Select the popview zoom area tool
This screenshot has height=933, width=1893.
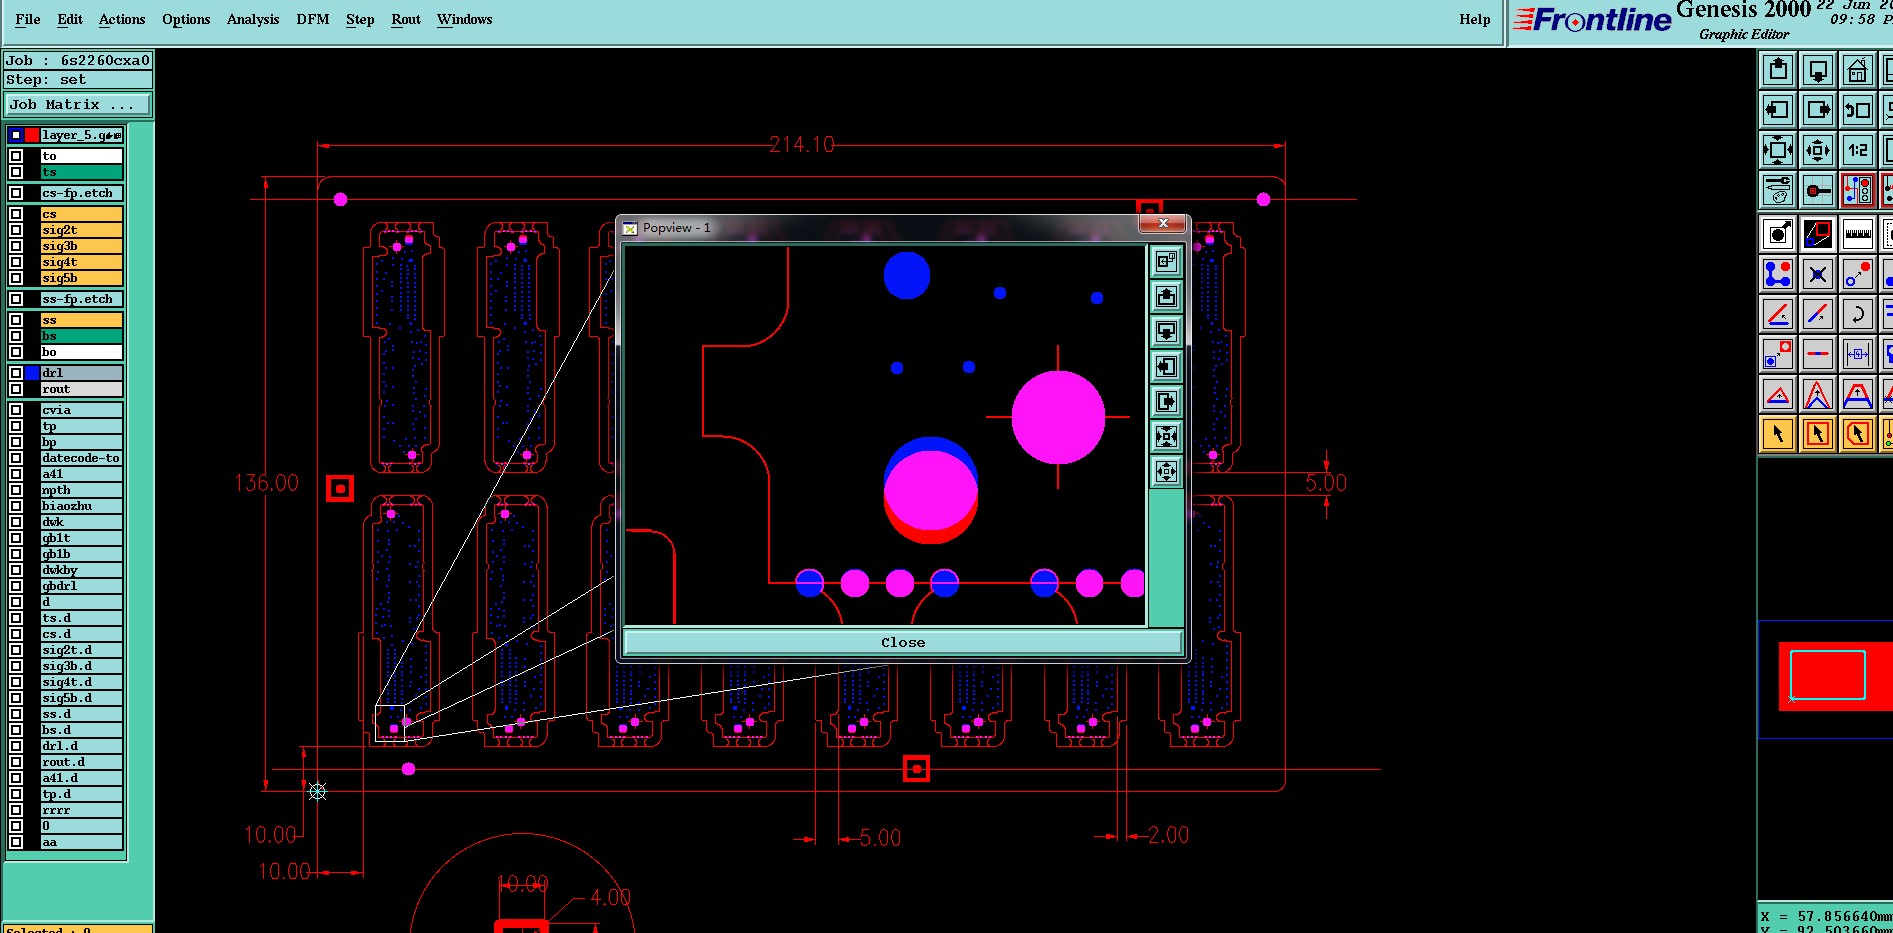pyautogui.click(x=1818, y=234)
